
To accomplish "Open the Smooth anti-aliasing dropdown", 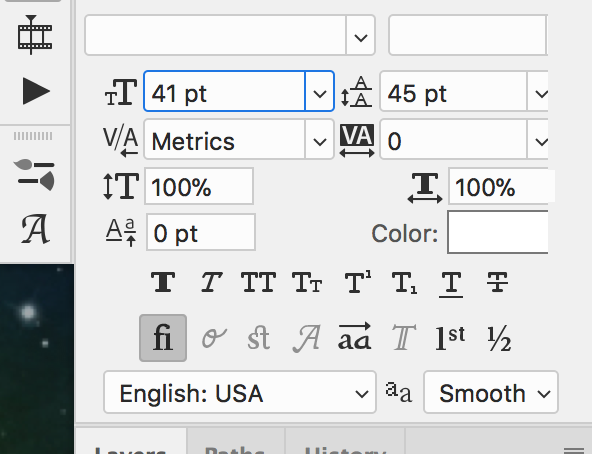I will coord(491,392).
